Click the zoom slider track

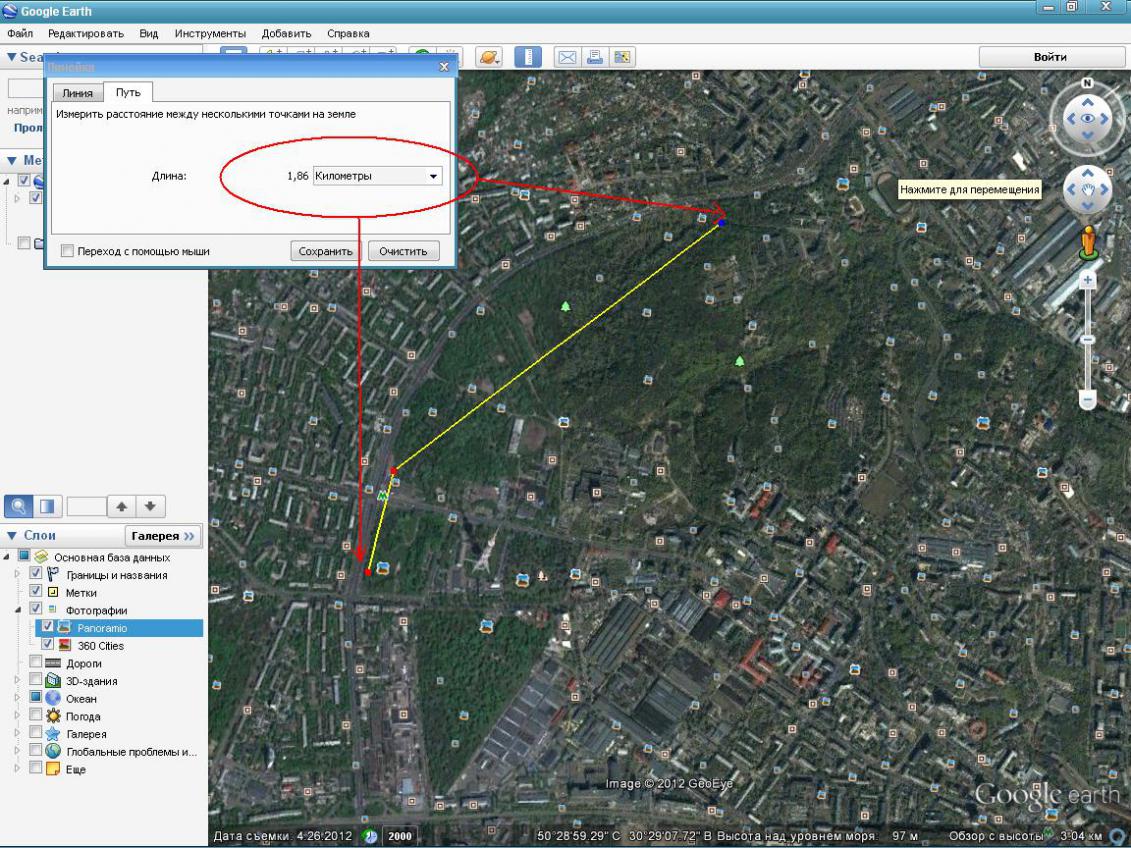click(1088, 360)
